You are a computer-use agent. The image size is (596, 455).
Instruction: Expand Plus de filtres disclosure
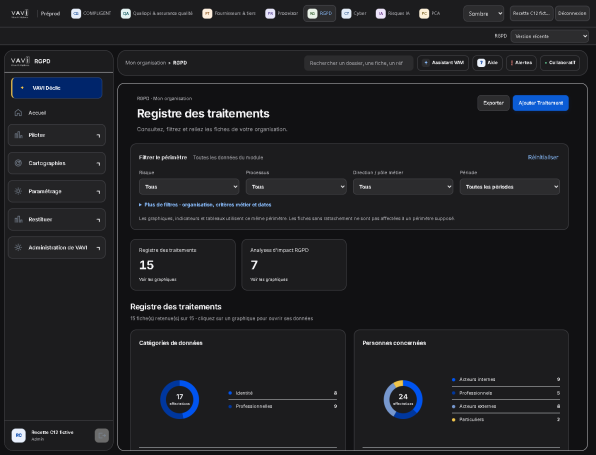[205, 205]
